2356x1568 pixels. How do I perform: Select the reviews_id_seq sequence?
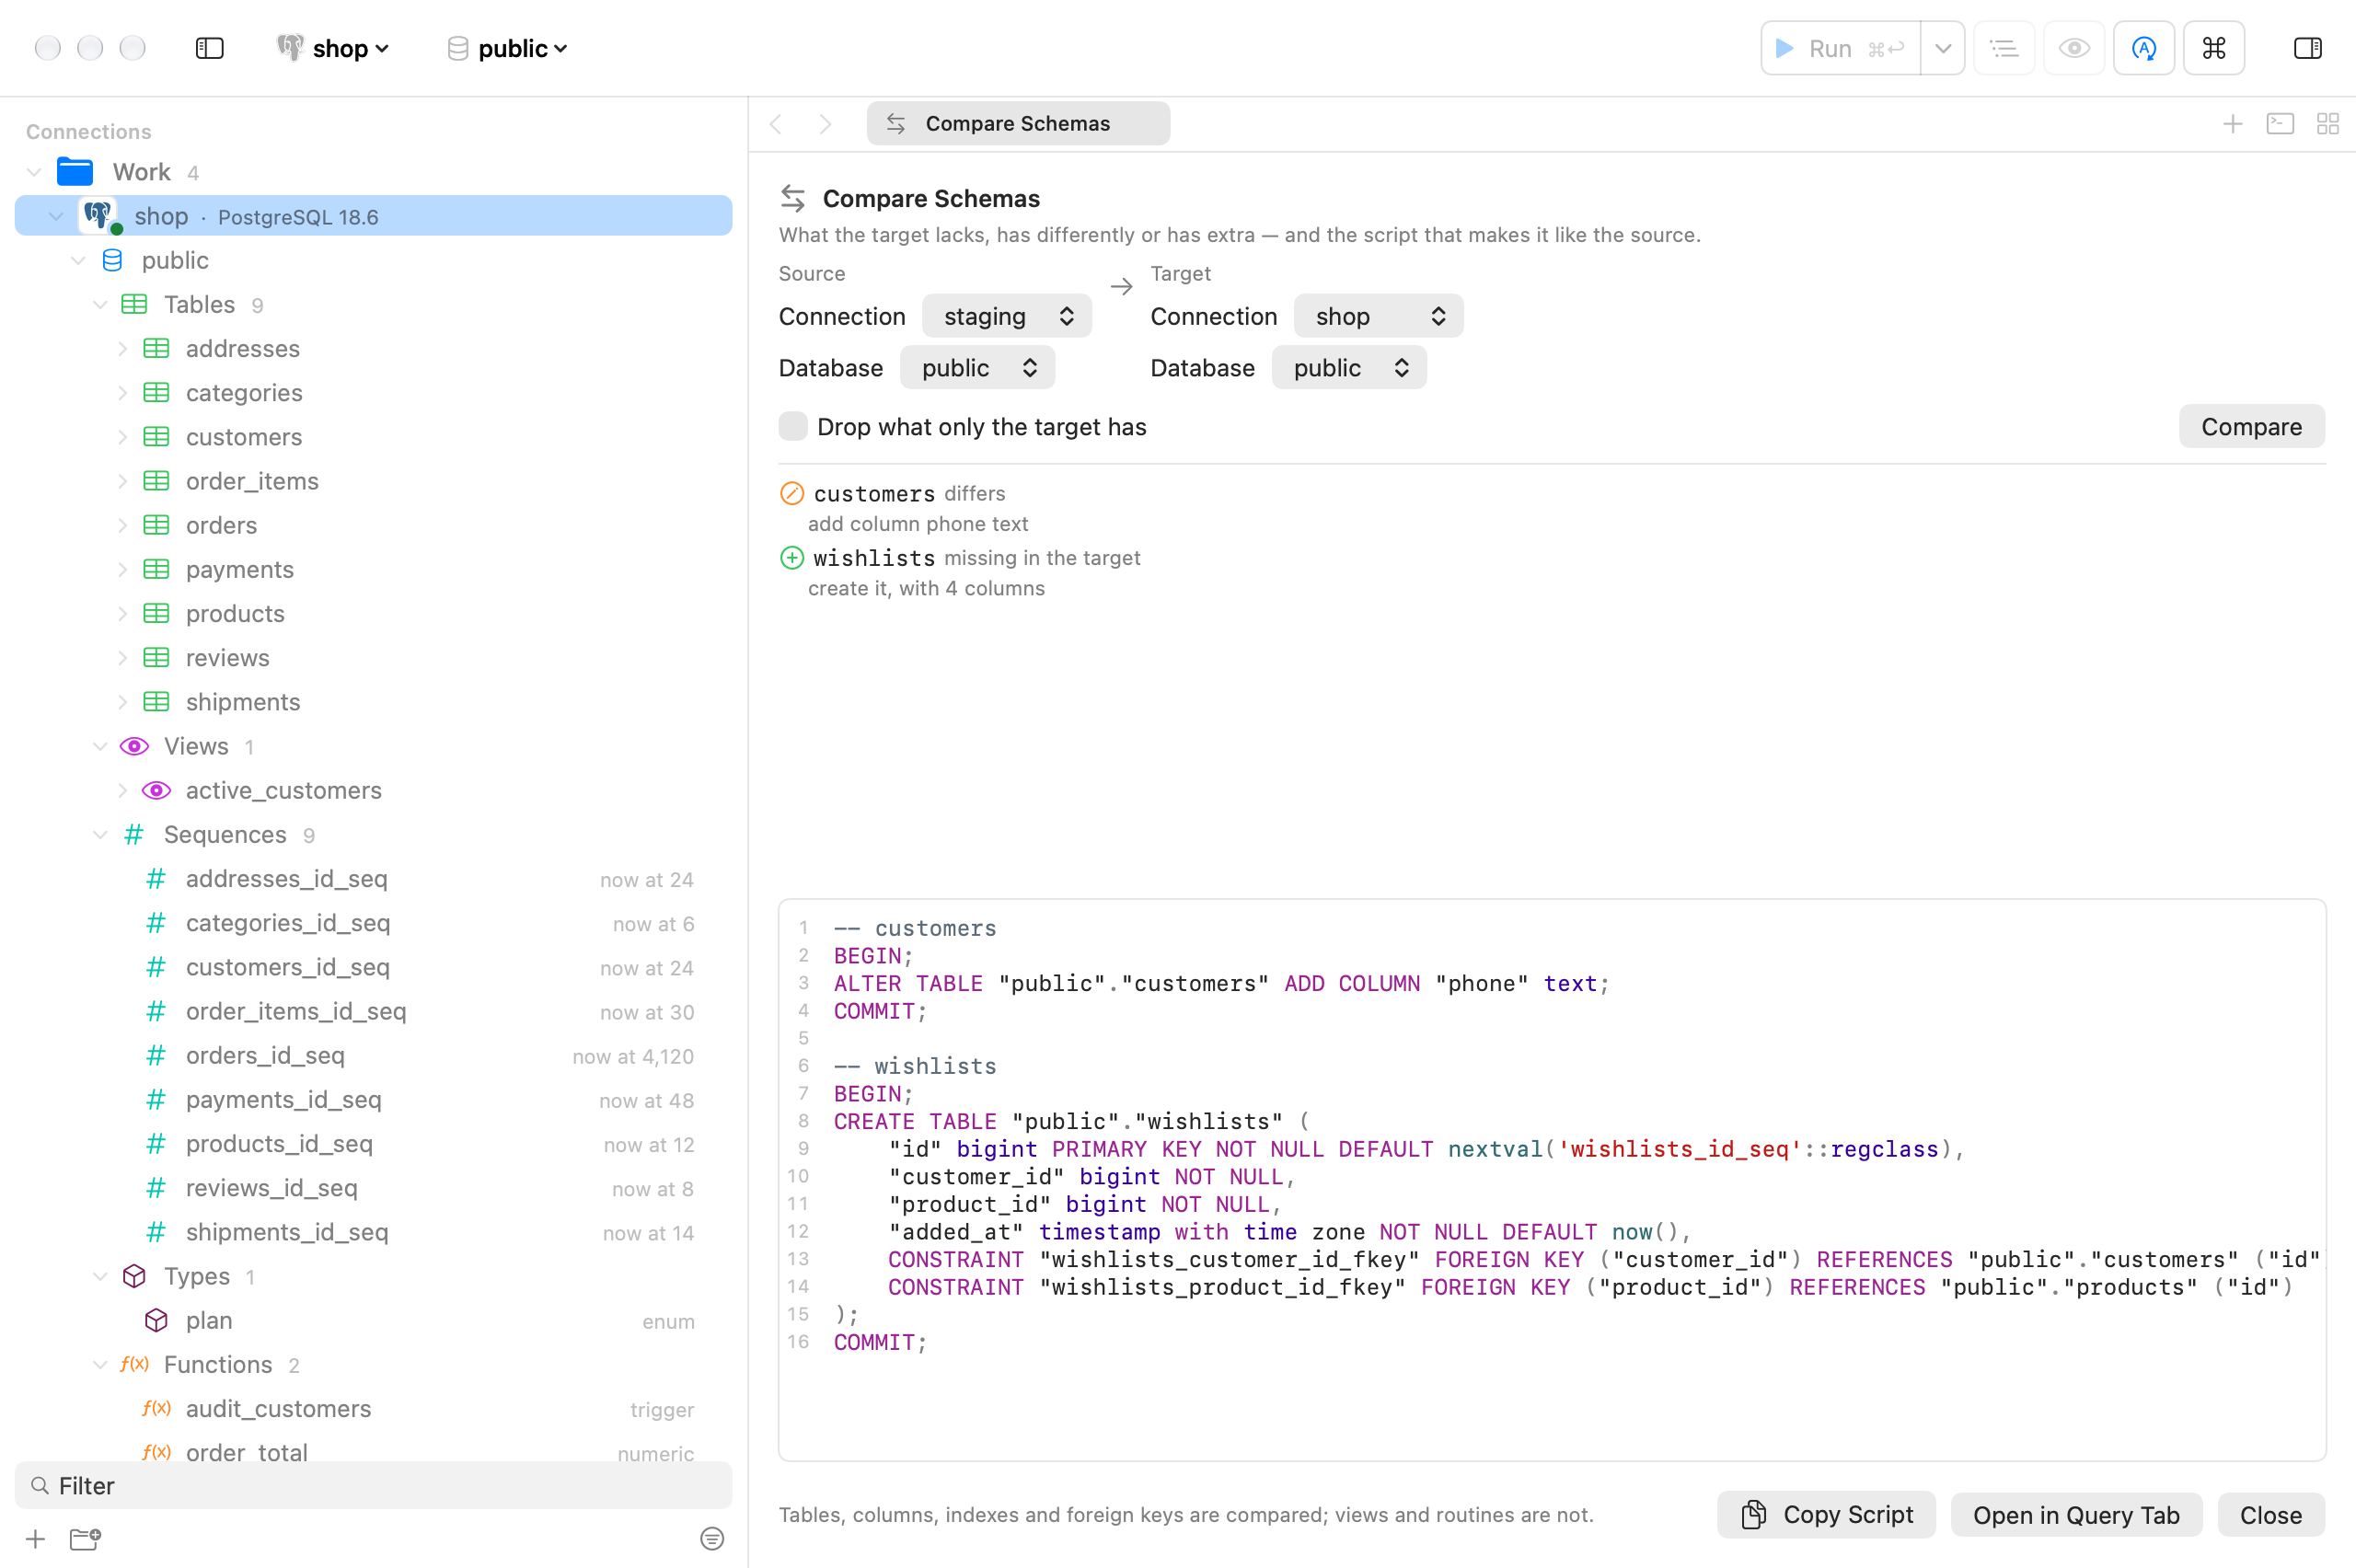click(x=373, y=1187)
